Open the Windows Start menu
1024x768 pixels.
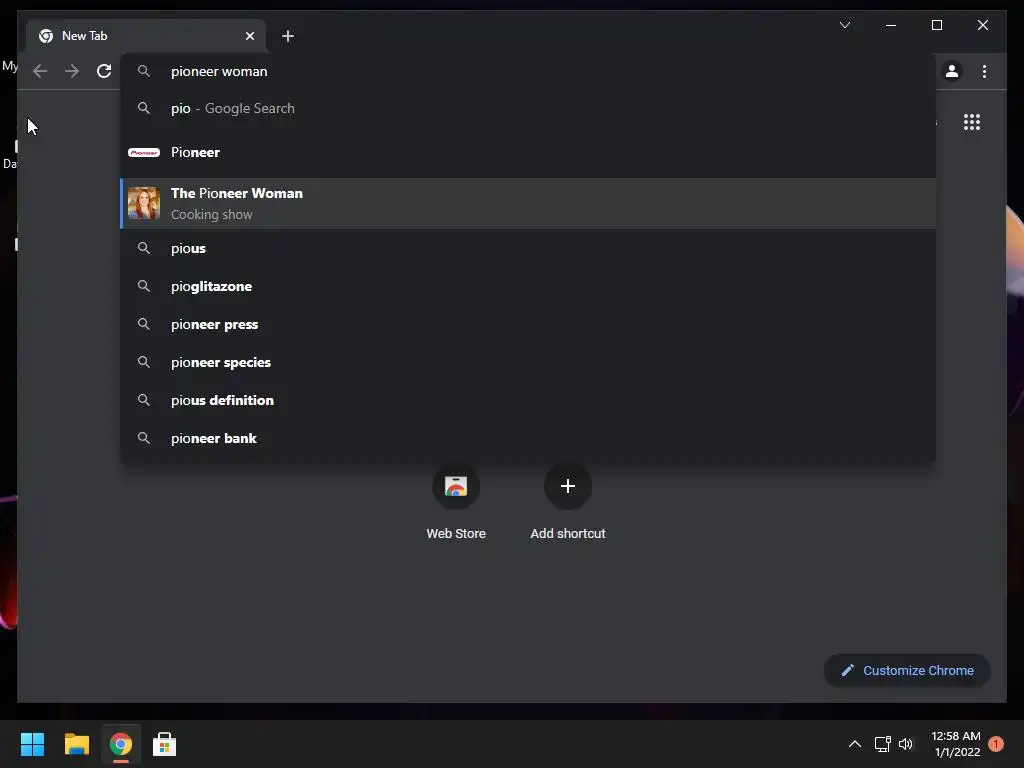[32, 744]
